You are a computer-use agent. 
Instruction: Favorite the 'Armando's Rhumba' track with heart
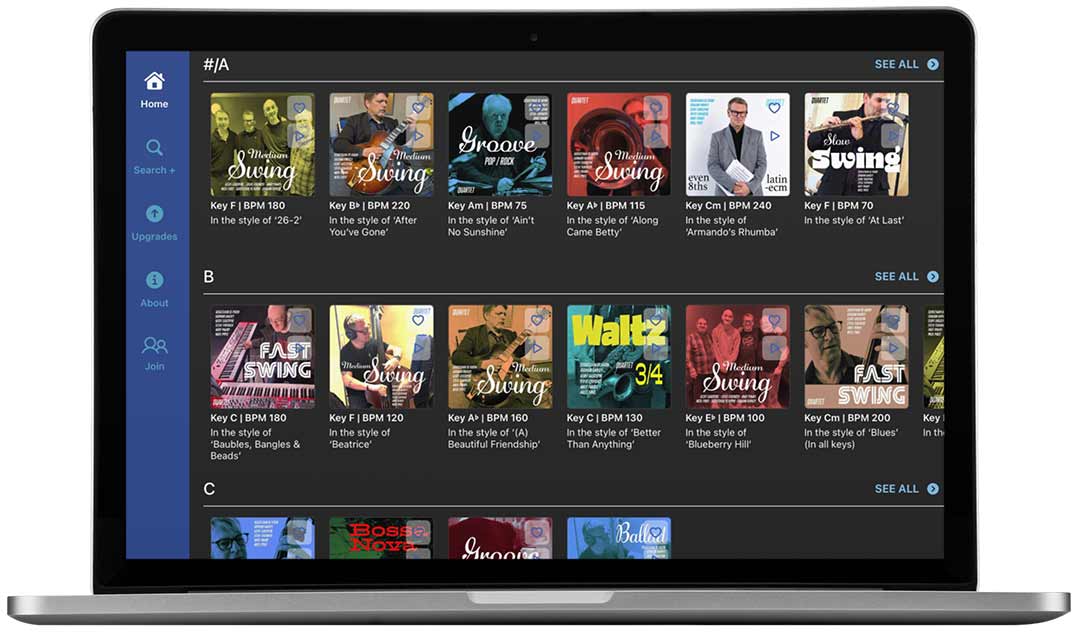coord(774,108)
